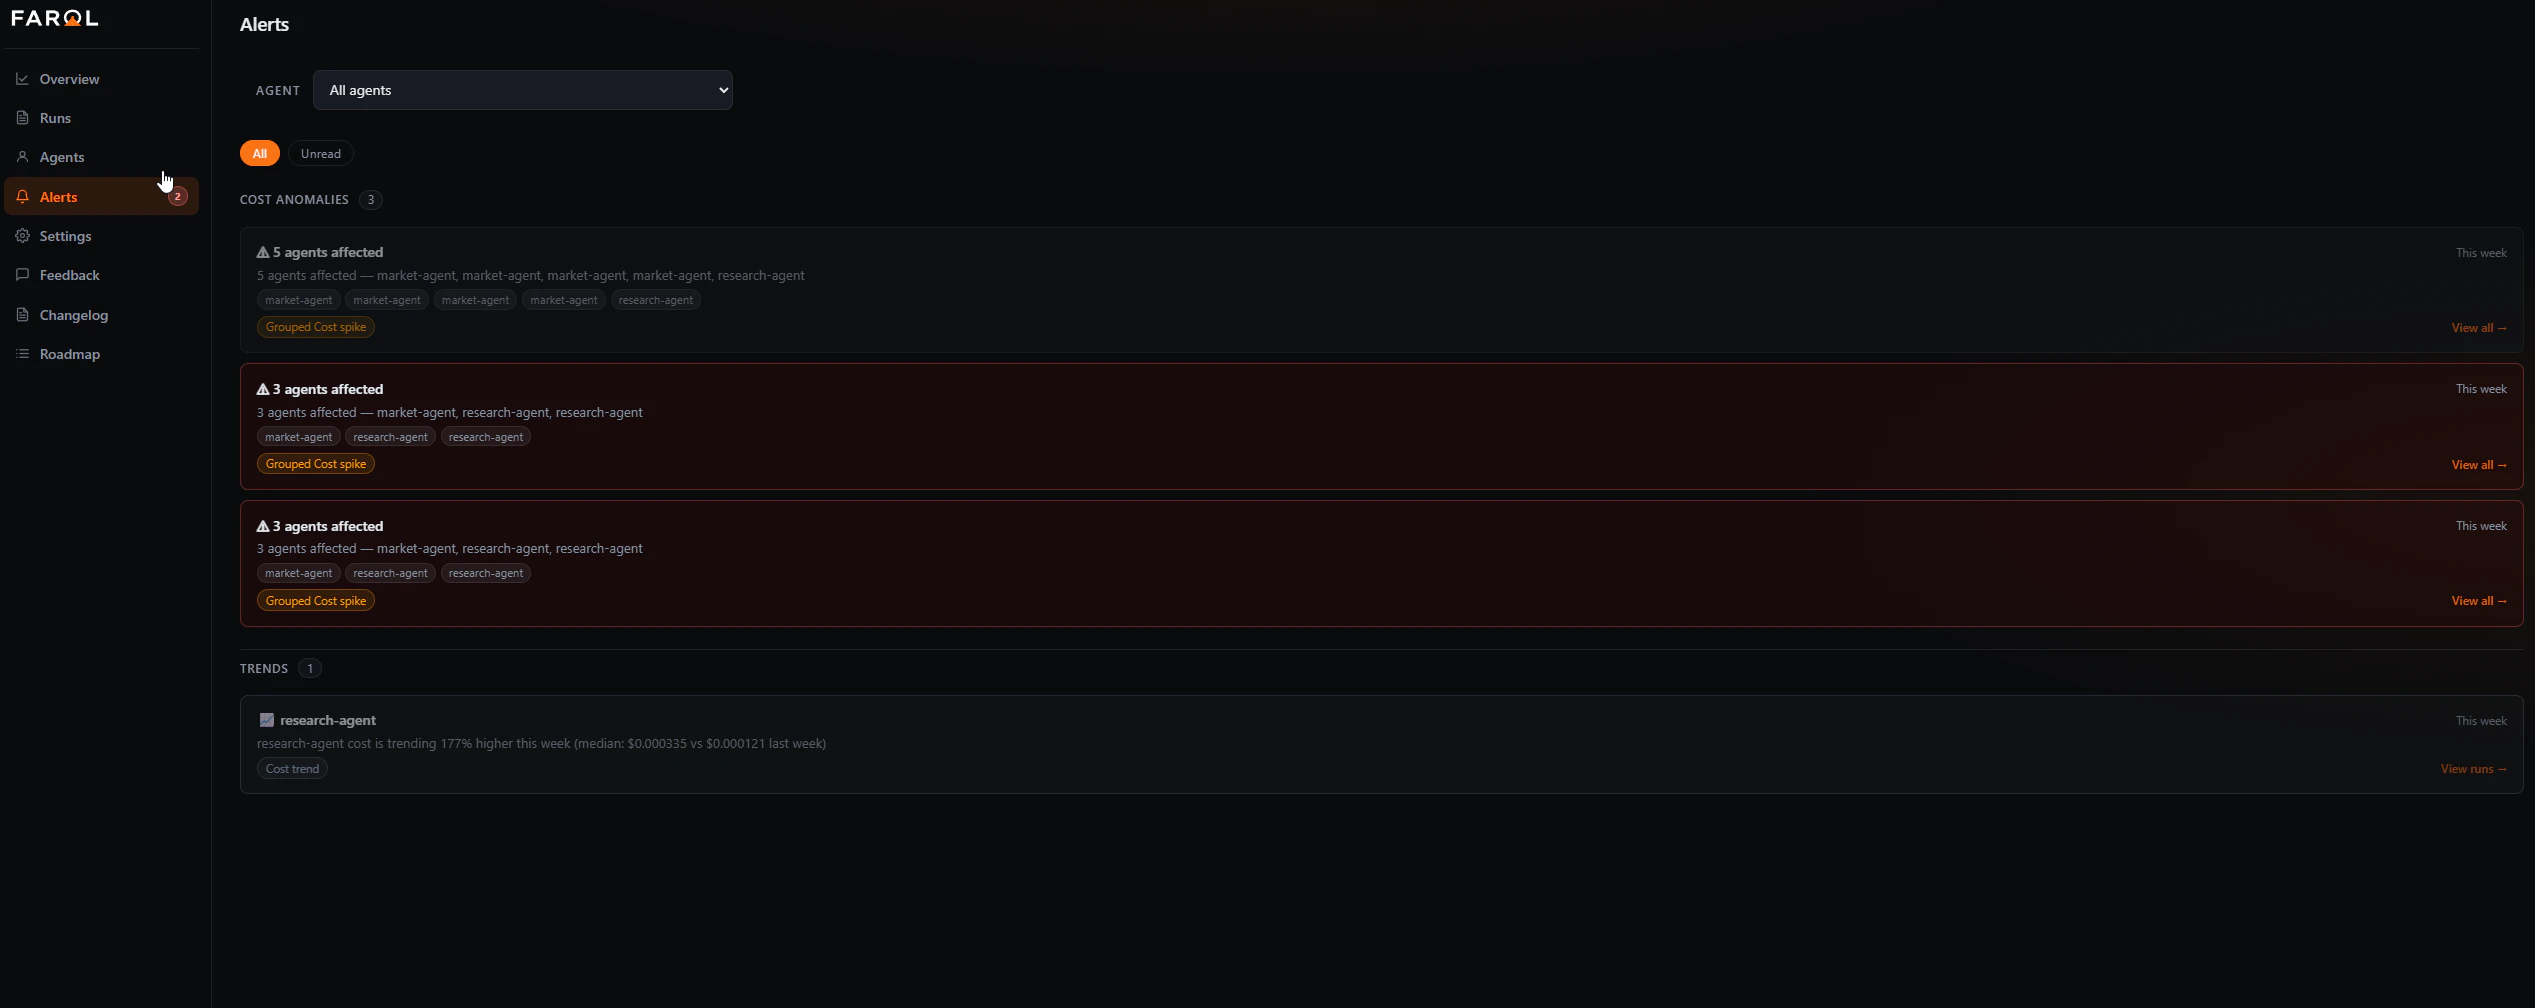Click the Runs document icon
The height and width of the screenshot is (1008, 2535).
click(x=22, y=118)
